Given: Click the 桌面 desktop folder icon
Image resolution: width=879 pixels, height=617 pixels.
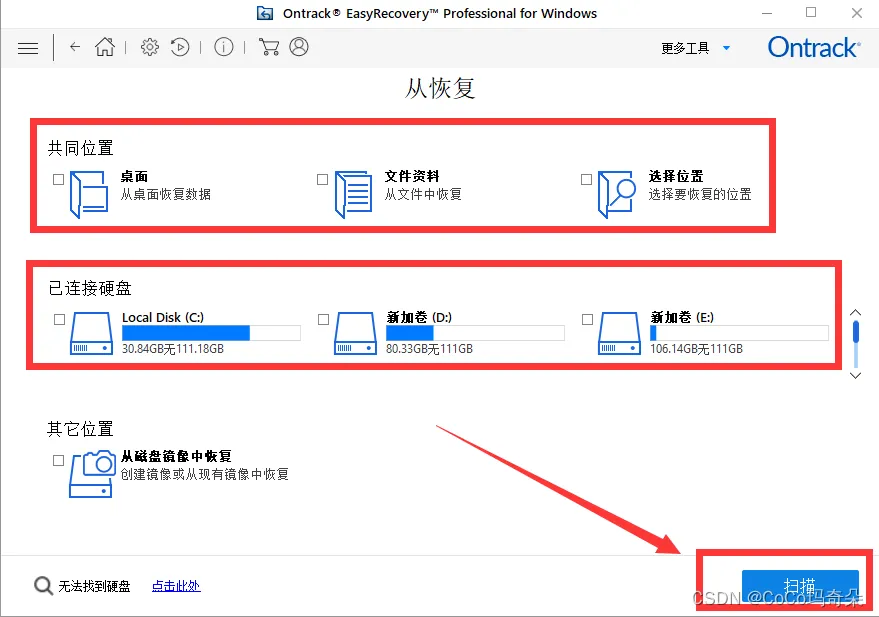Looking at the screenshot, I should click(x=89, y=194).
